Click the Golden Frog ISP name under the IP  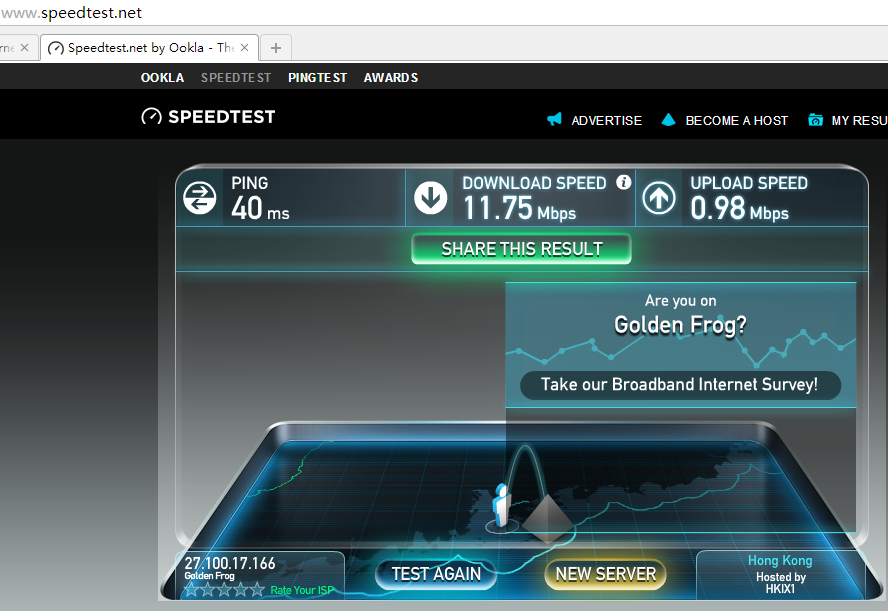209,576
